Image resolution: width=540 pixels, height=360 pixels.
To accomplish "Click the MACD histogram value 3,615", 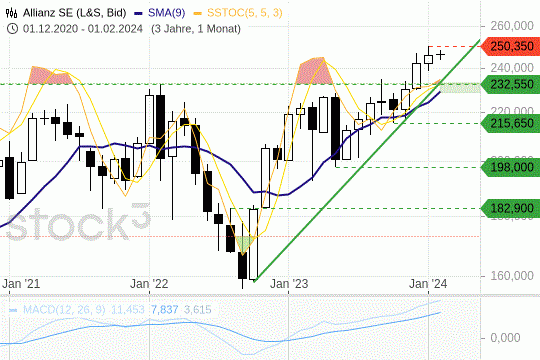I will click(198, 309).
